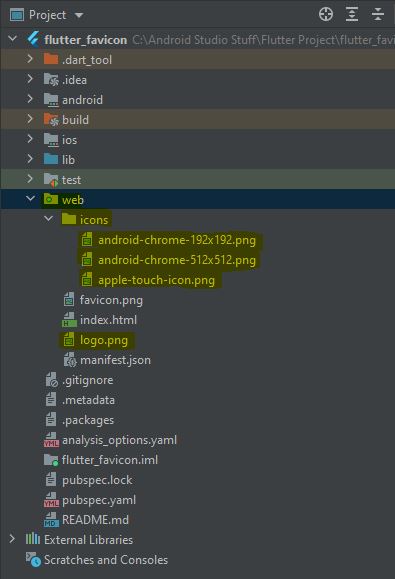Click the favicon.png image file icon
Viewport: 395px width, 579px height.
click(x=69, y=299)
